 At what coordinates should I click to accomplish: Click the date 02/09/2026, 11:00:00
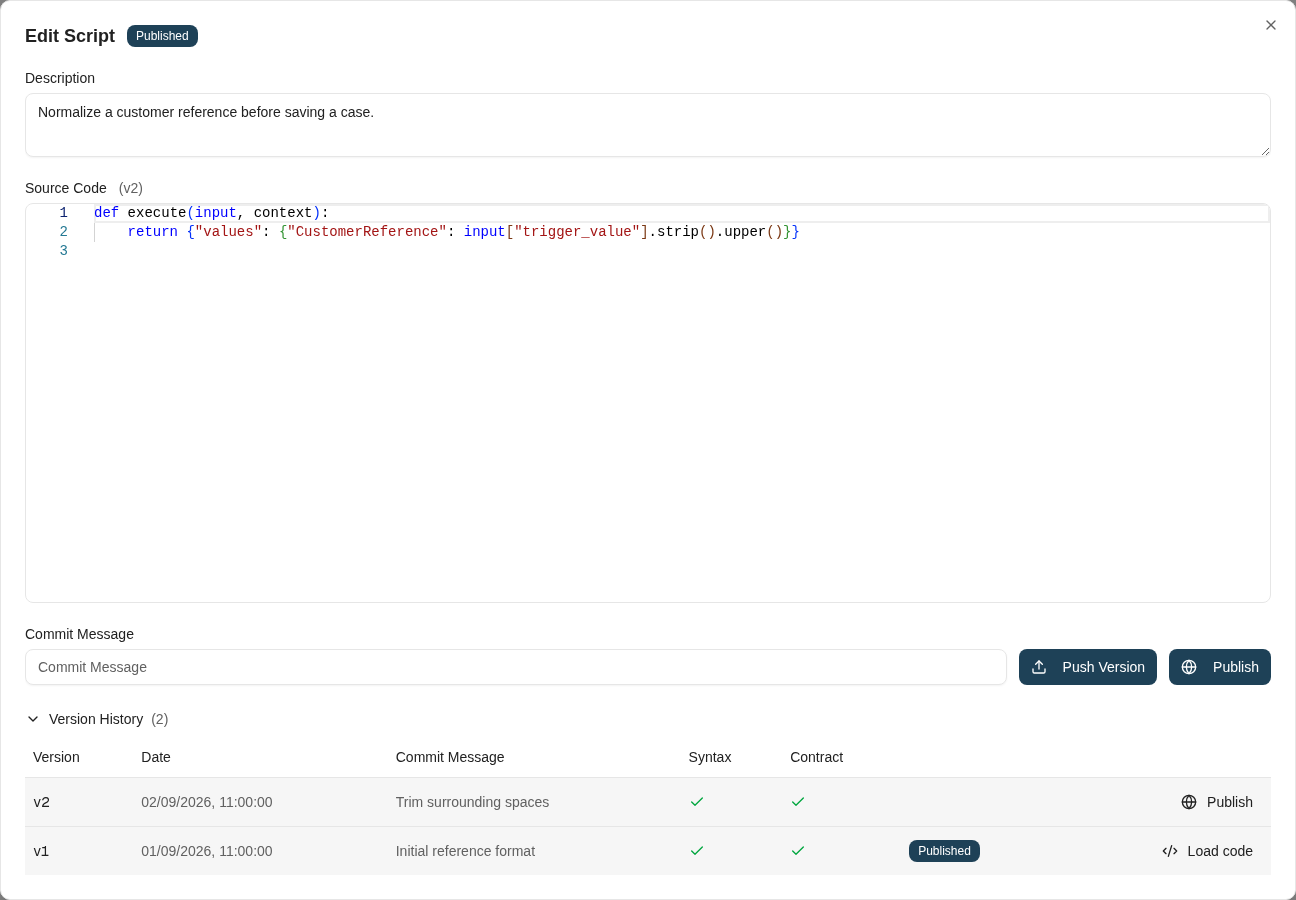point(207,802)
